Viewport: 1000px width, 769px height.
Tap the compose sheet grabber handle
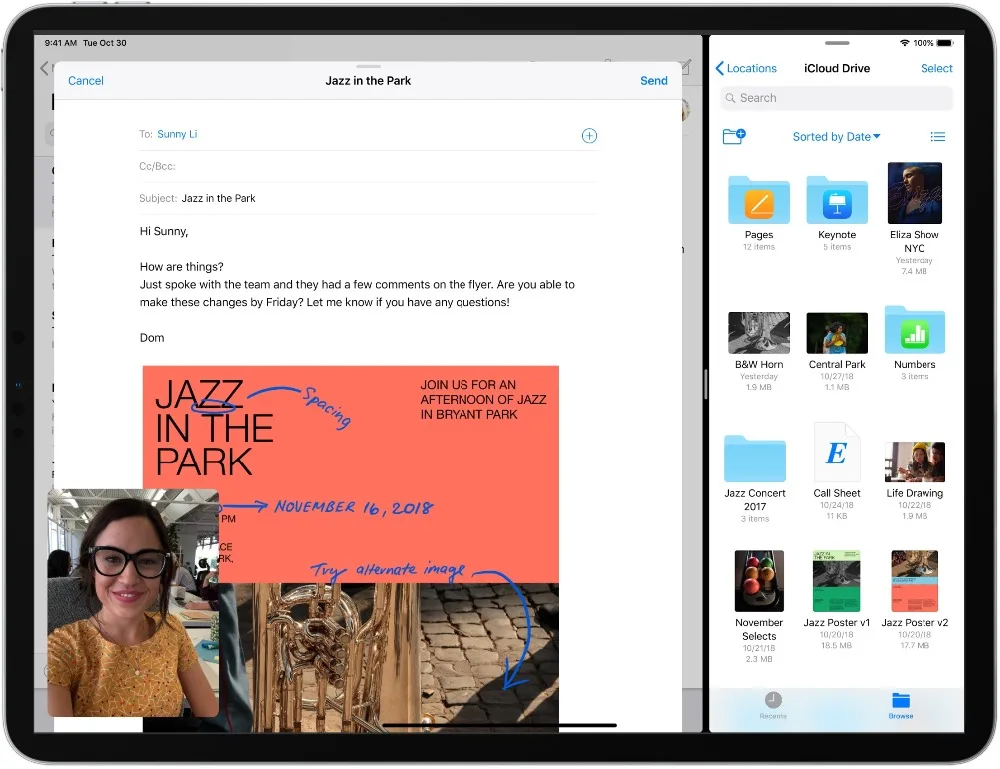click(x=369, y=66)
